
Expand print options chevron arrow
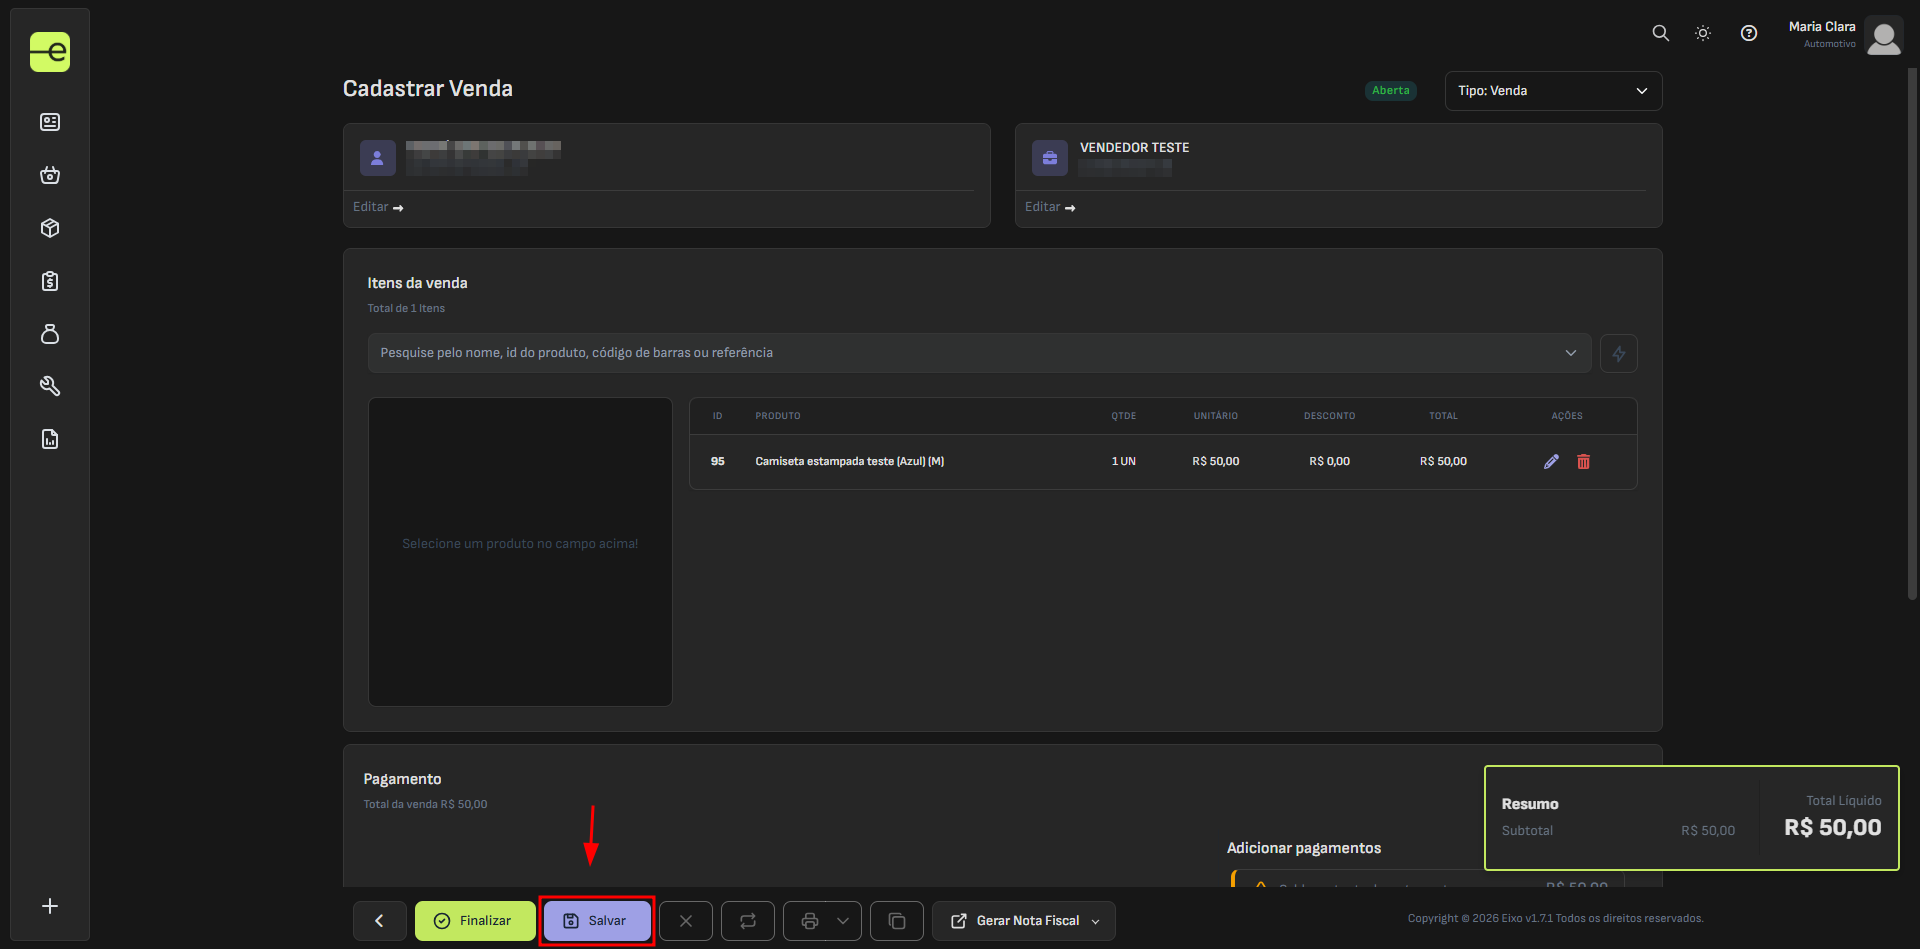(843, 921)
